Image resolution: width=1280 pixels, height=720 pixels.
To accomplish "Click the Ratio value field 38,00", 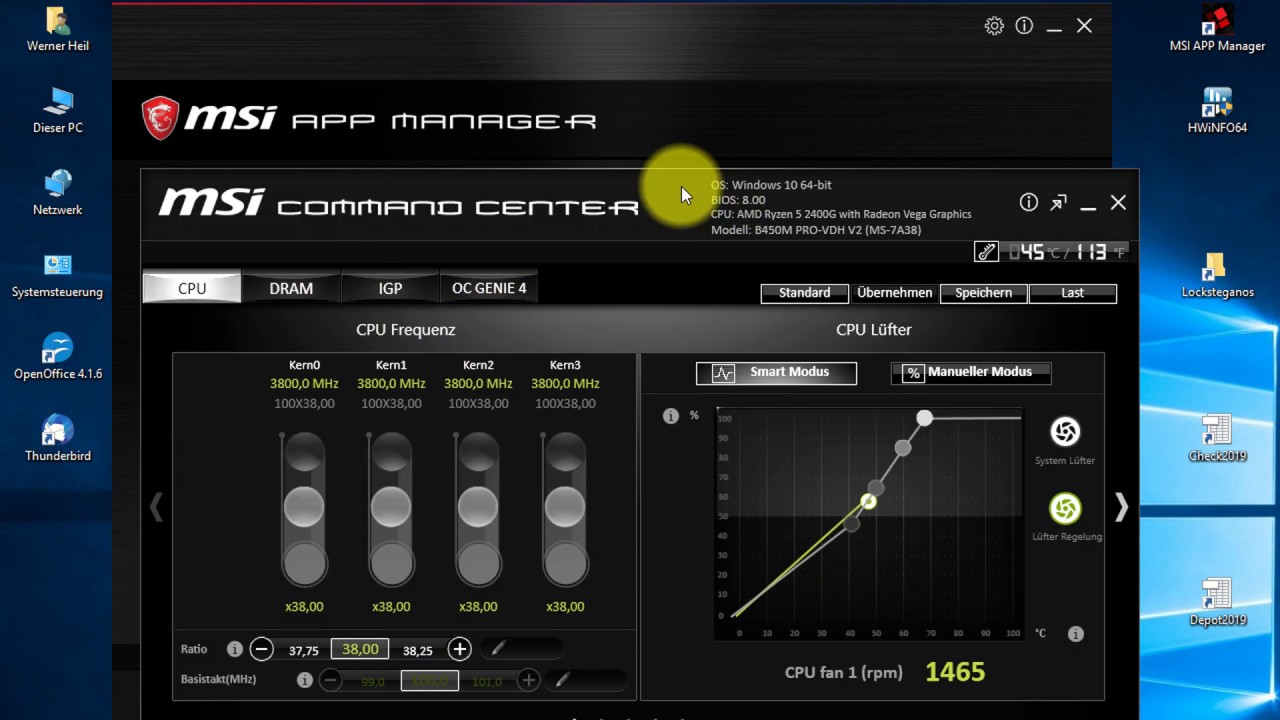I will click(x=360, y=649).
